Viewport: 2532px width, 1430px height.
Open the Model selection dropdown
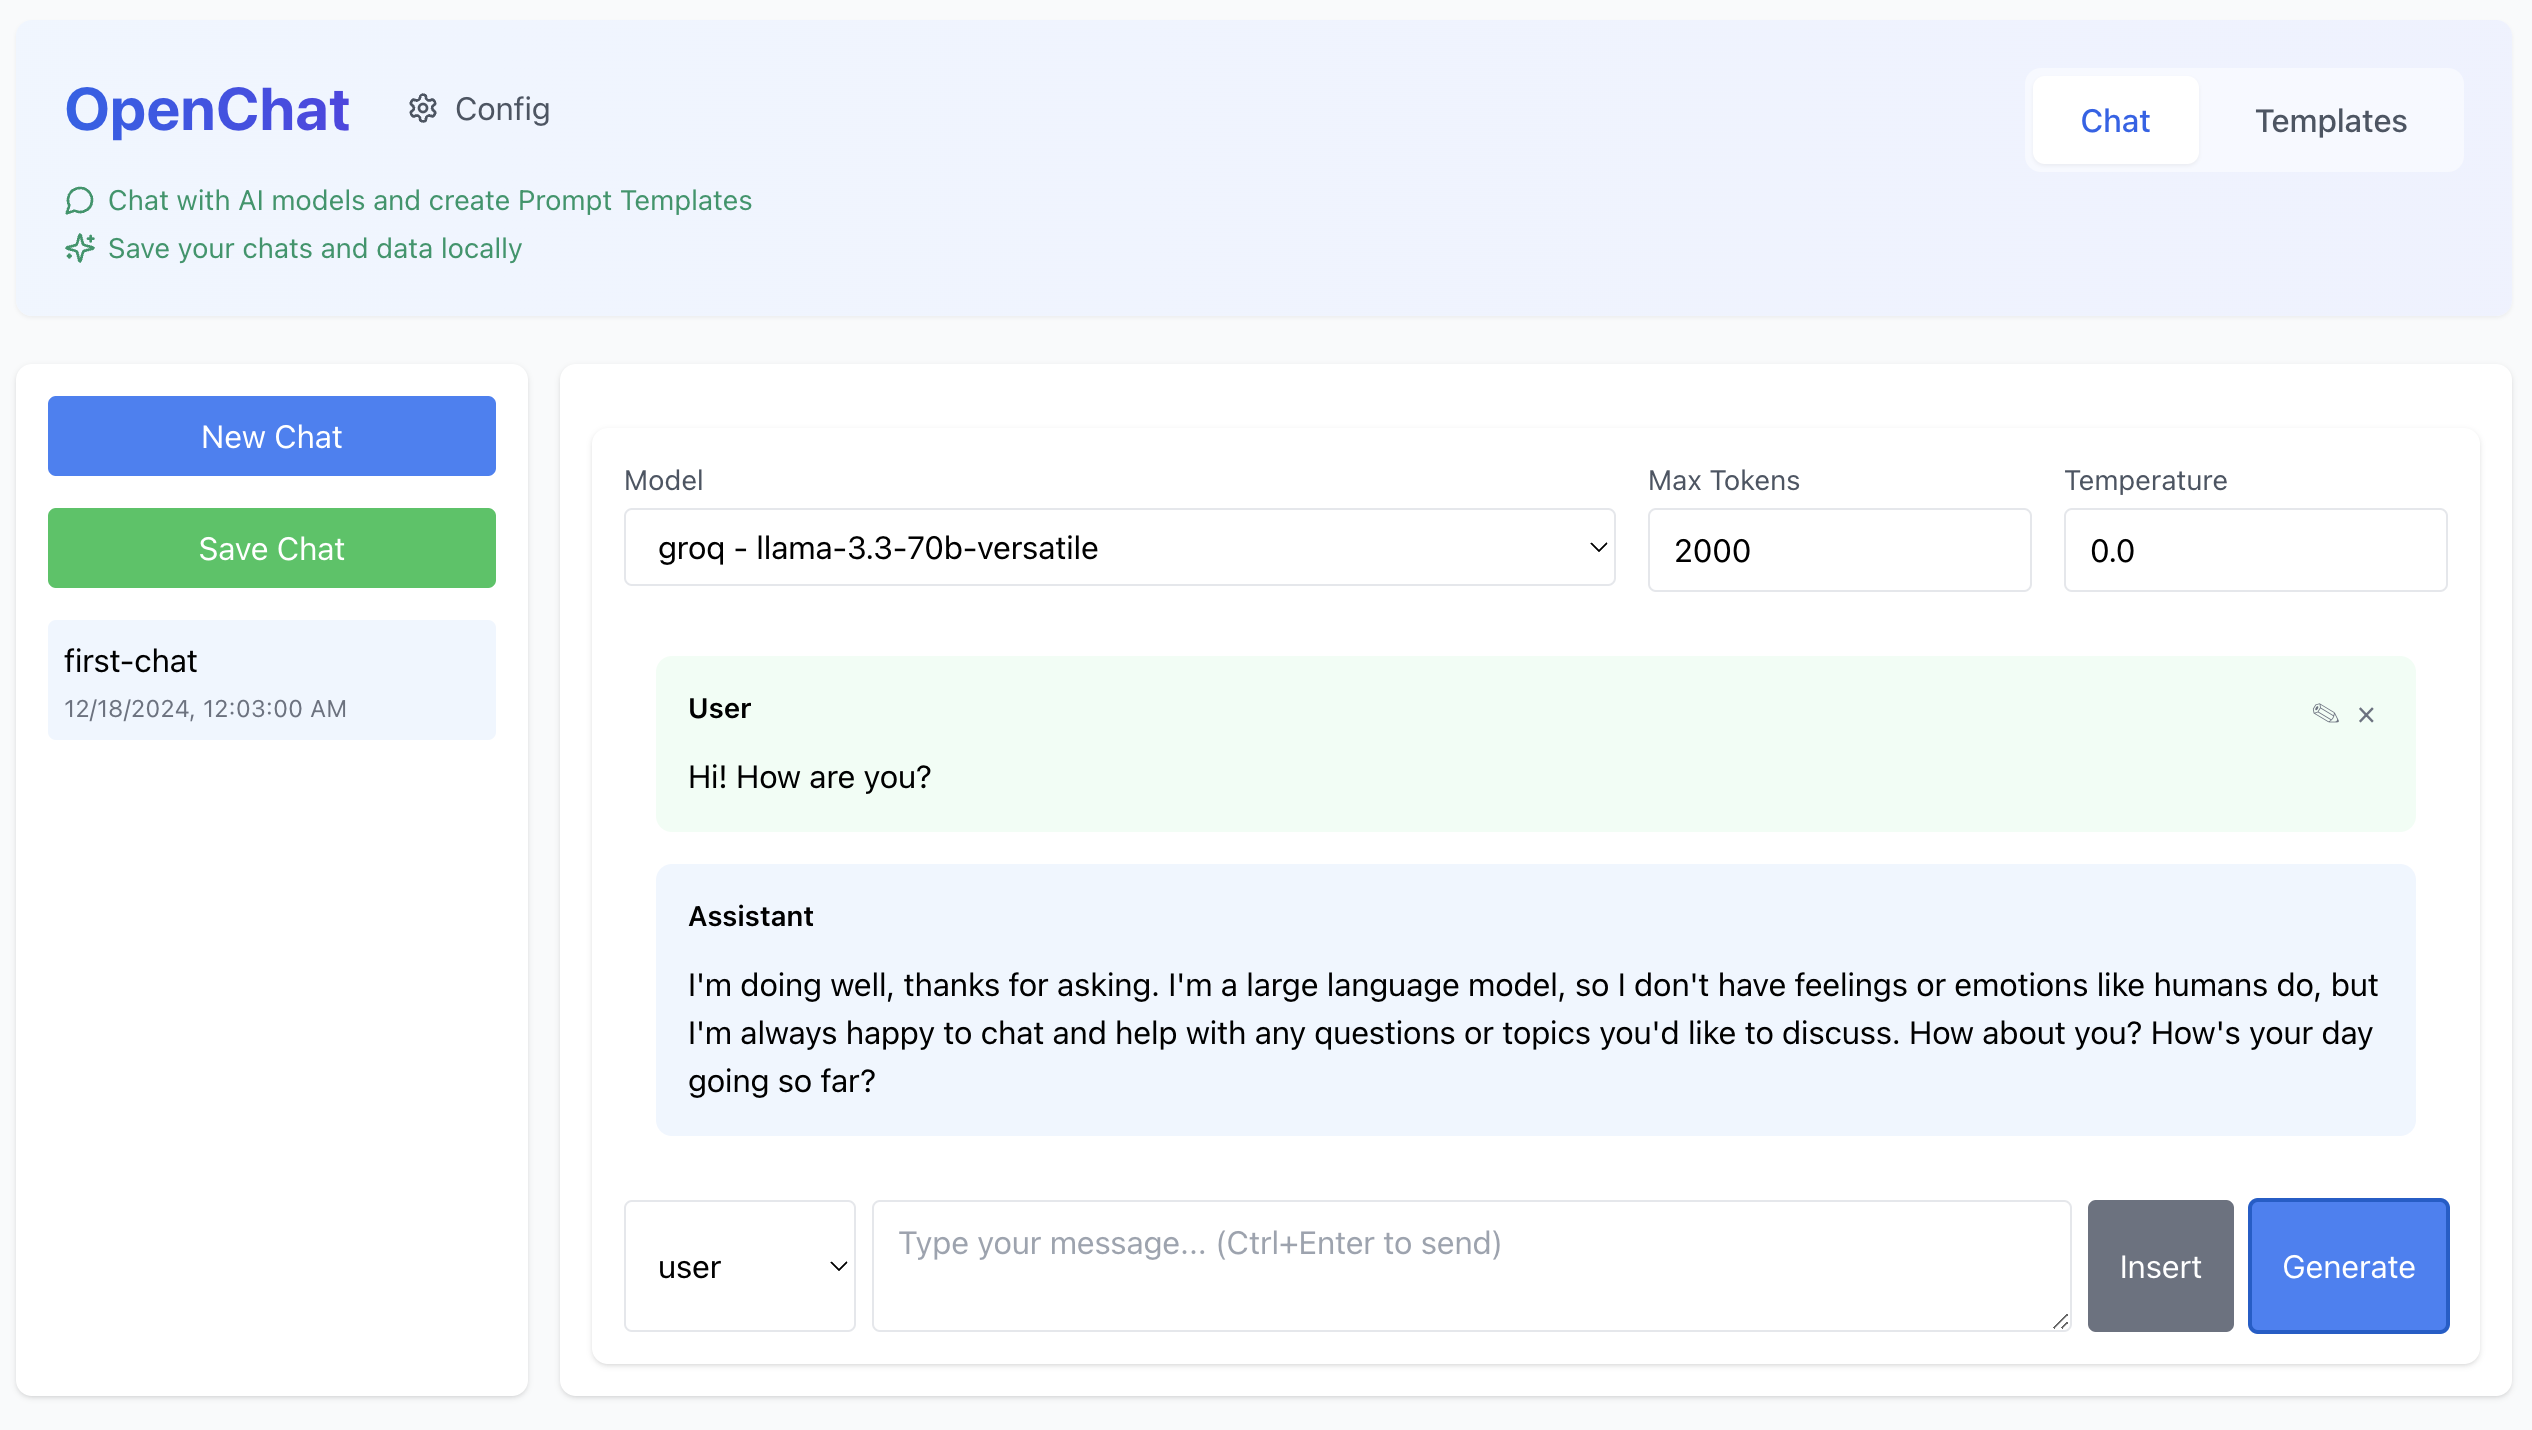click(x=1118, y=548)
